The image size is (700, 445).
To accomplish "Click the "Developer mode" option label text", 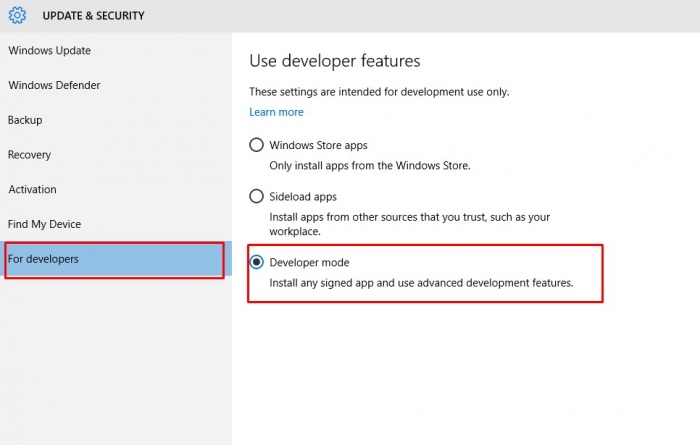I will (310, 262).
